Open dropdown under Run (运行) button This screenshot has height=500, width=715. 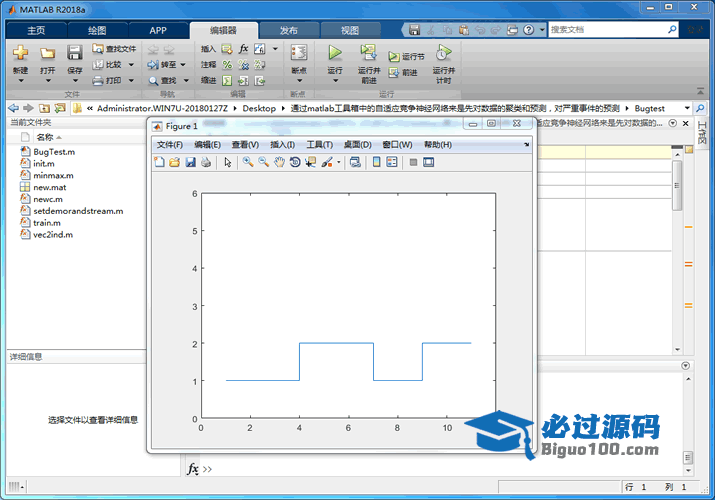coord(336,81)
